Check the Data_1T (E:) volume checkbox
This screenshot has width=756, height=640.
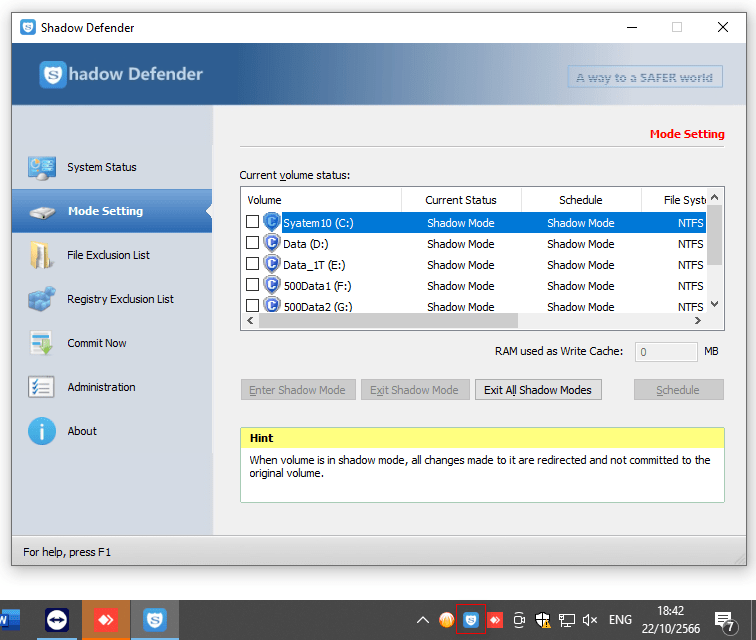pyautogui.click(x=252, y=264)
